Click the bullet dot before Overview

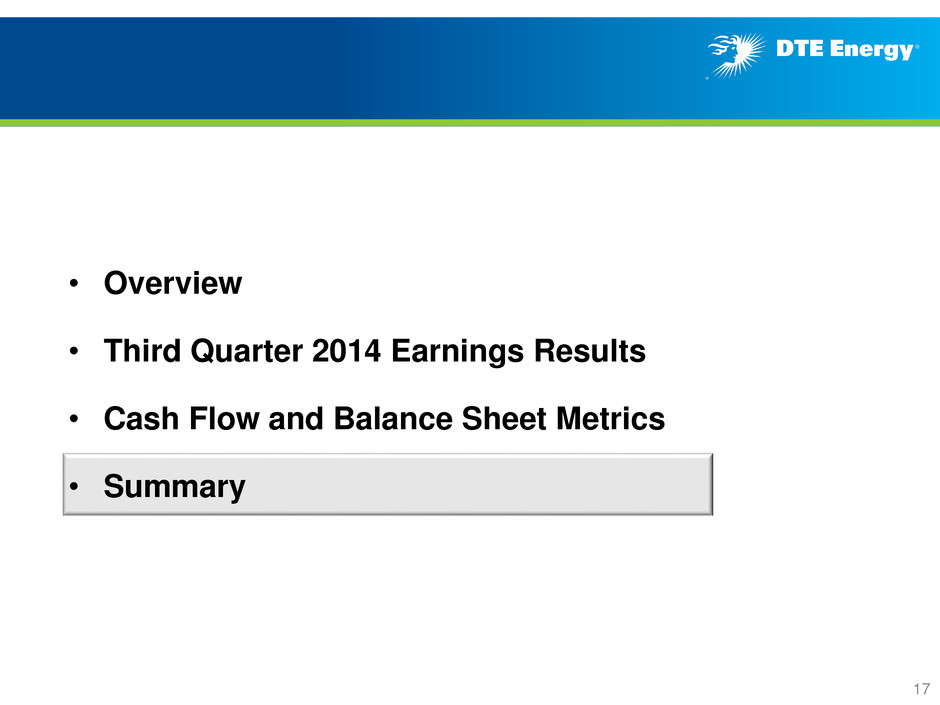click(x=74, y=283)
